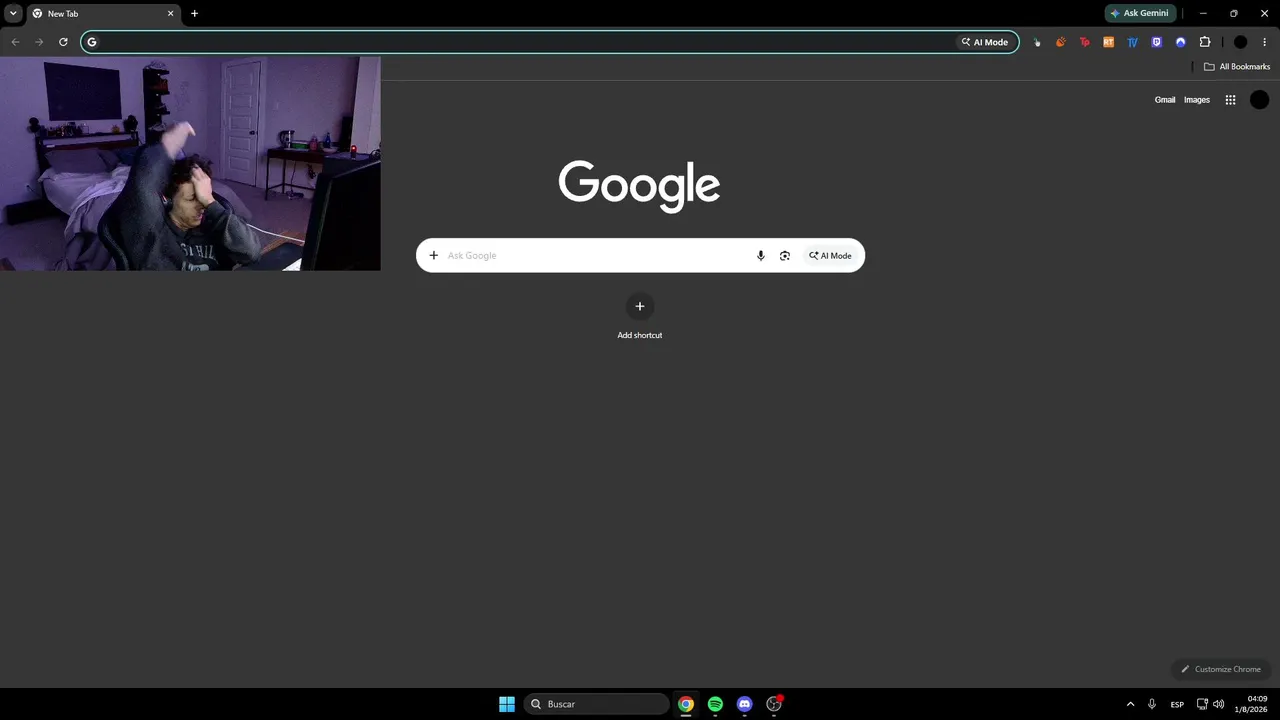Screen dimensions: 1280x720
Task: Open Chrome's three-dot menu
Action: click(1264, 42)
